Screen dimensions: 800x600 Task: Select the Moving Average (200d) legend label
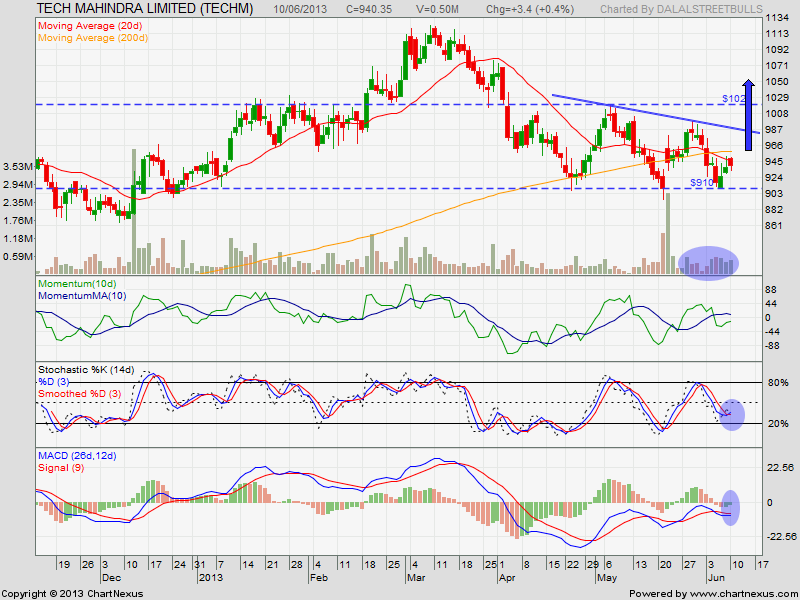click(x=93, y=38)
